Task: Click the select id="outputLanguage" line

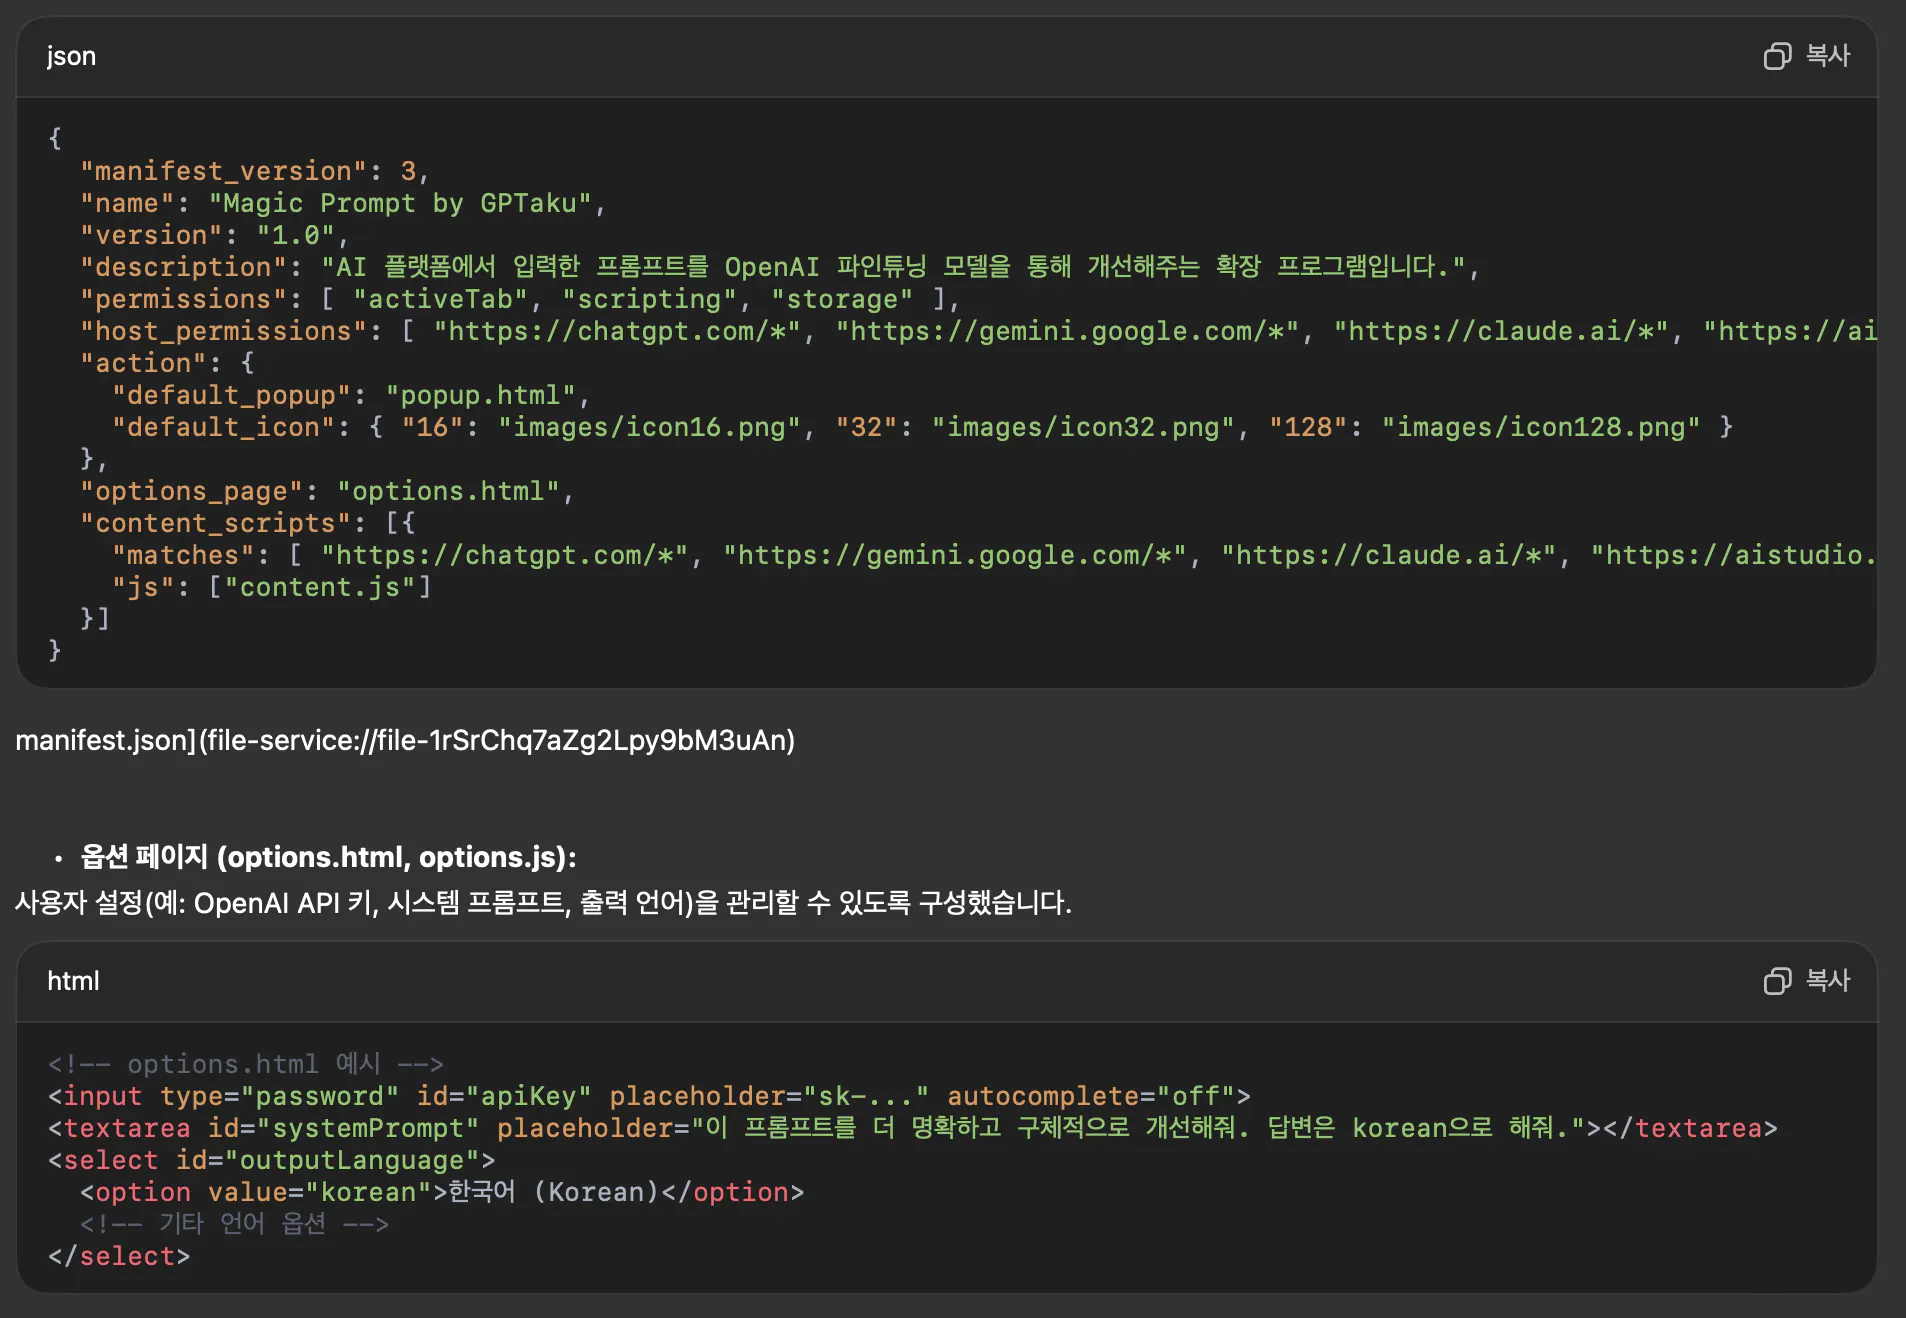Action: [272, 1161]
